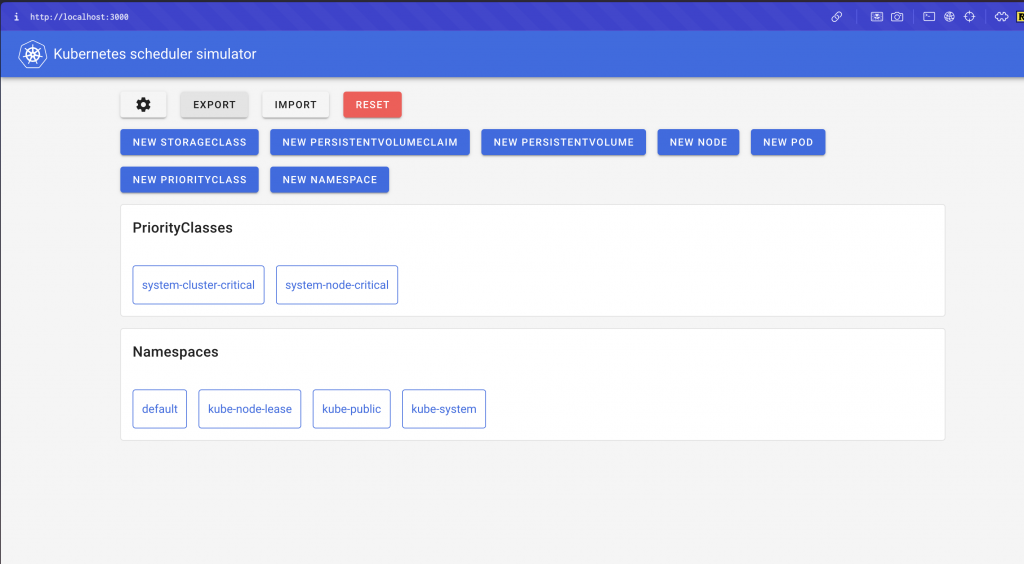
Task: Select the default namespace chip
Action: coord(160,409)
